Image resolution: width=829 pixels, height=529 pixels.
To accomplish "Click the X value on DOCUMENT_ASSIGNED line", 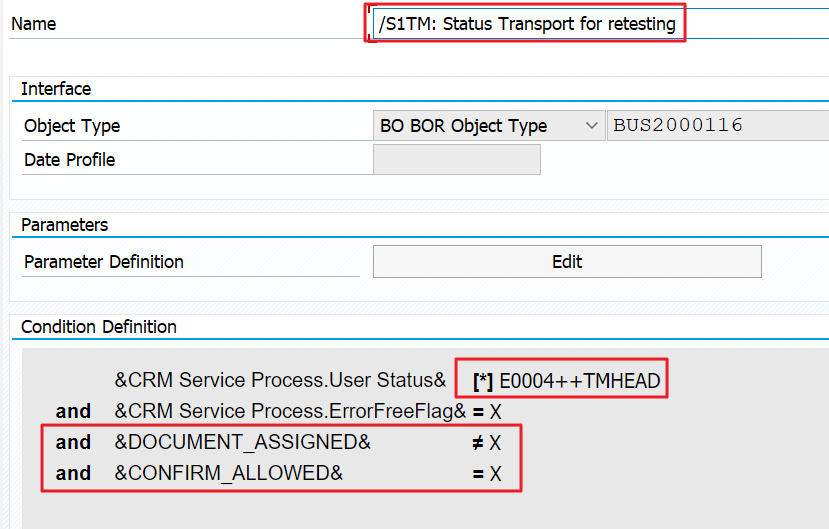I will click(495, 442).
